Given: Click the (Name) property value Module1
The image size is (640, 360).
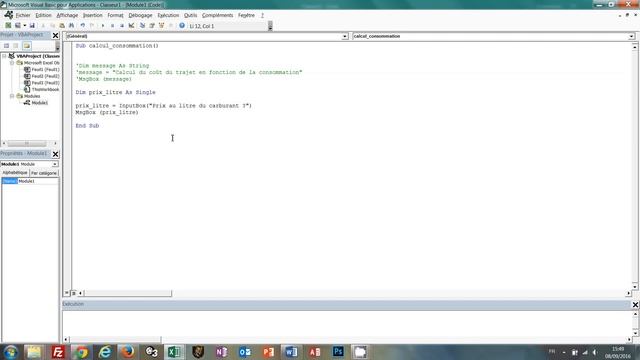Looking at the screenshot, I should [x=38, y=181].
